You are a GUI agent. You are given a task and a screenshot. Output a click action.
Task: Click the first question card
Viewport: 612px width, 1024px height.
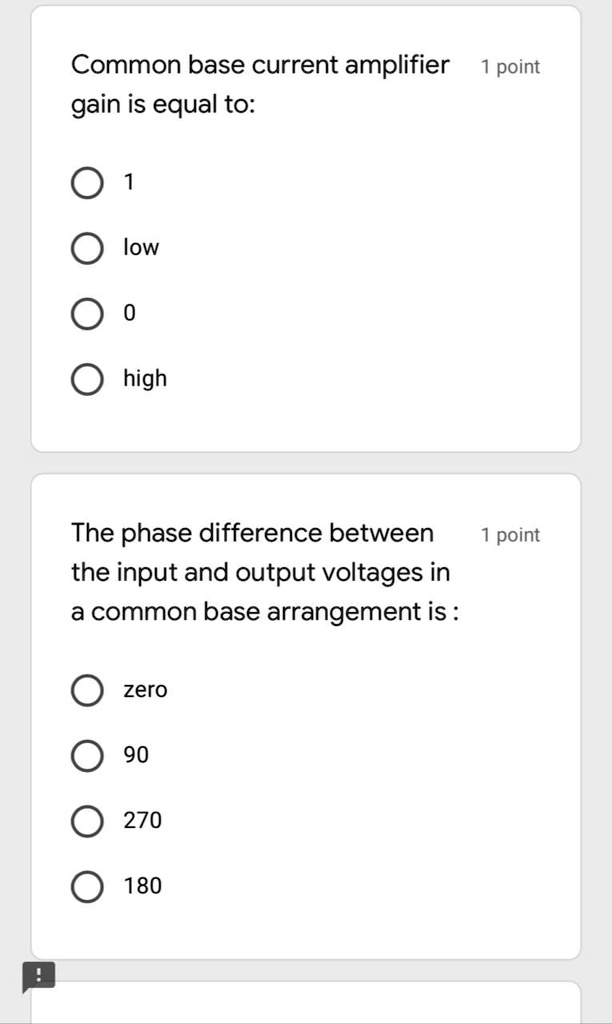click(306, 225)
